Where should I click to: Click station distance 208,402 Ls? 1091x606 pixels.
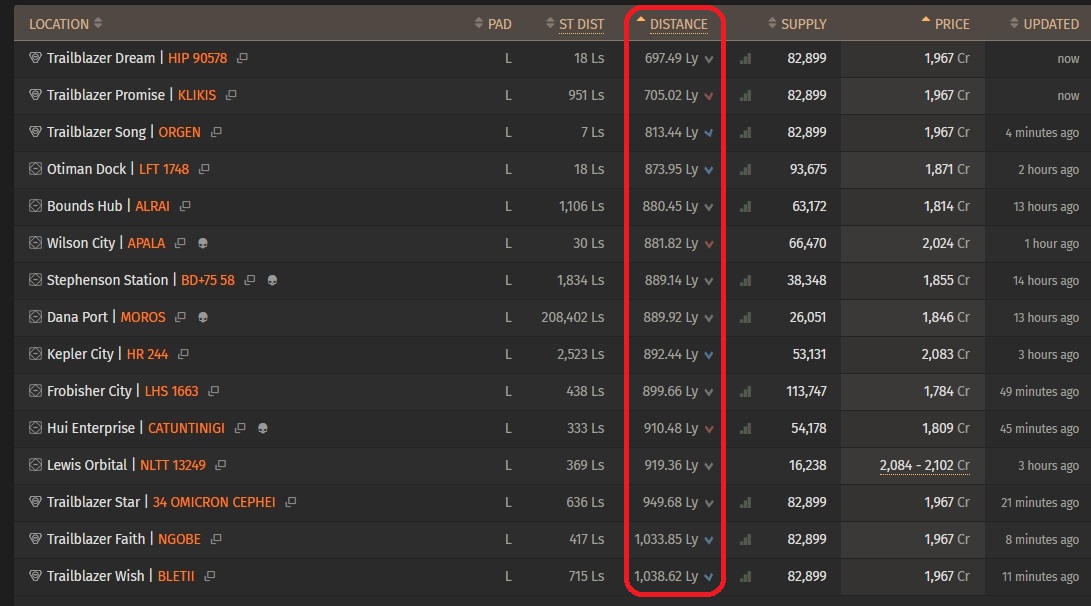click(573, 317)
